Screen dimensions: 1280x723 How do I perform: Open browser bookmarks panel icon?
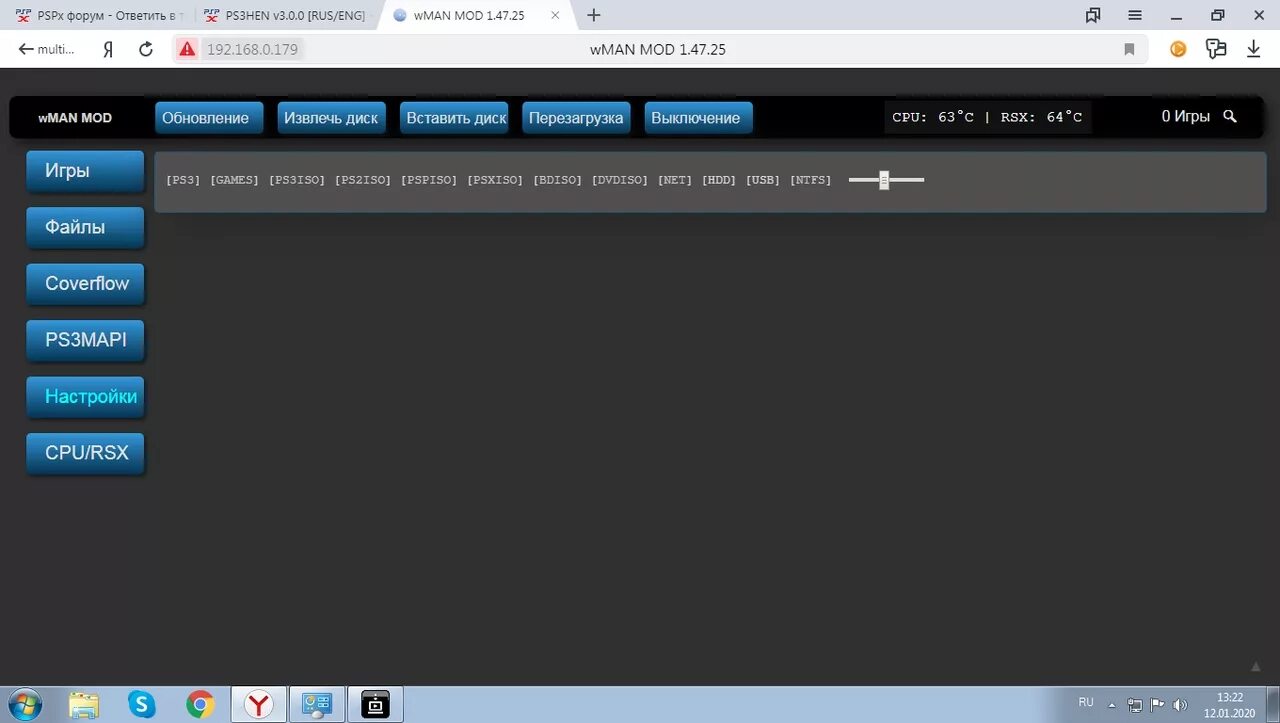click(1093, 15)
